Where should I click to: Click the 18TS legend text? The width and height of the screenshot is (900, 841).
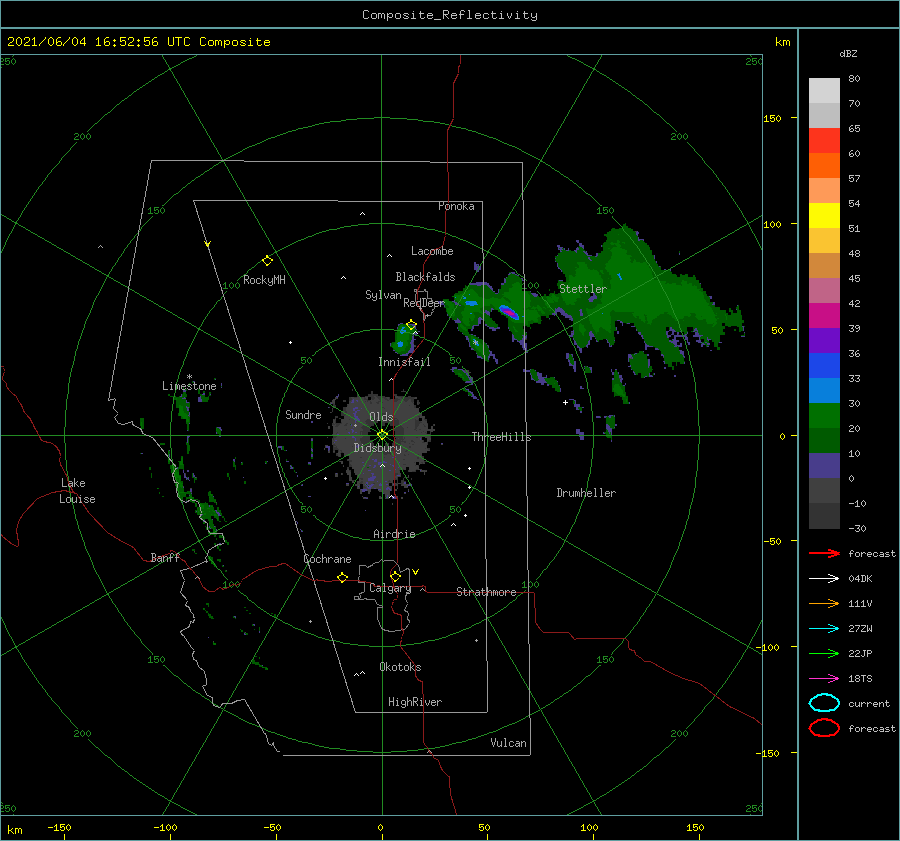[x=860, y=679]
